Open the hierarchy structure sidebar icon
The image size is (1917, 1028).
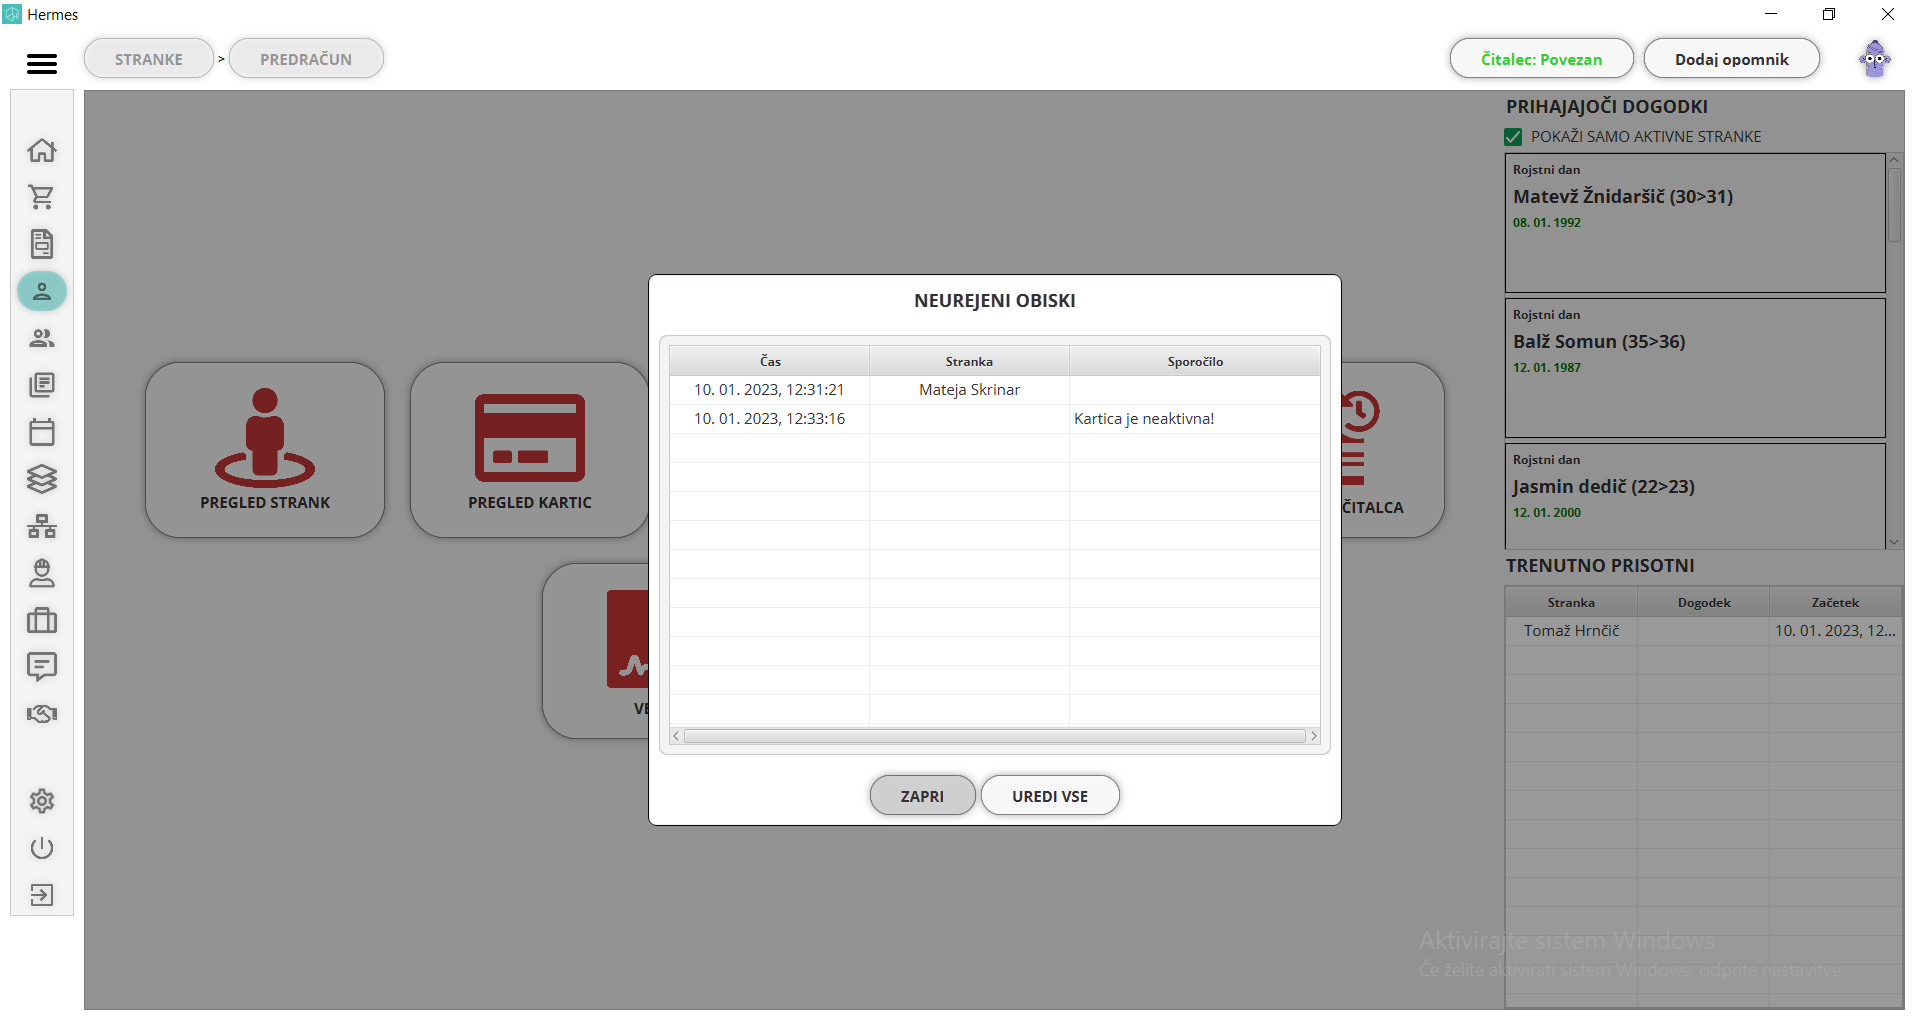click(x=42, y=526)
